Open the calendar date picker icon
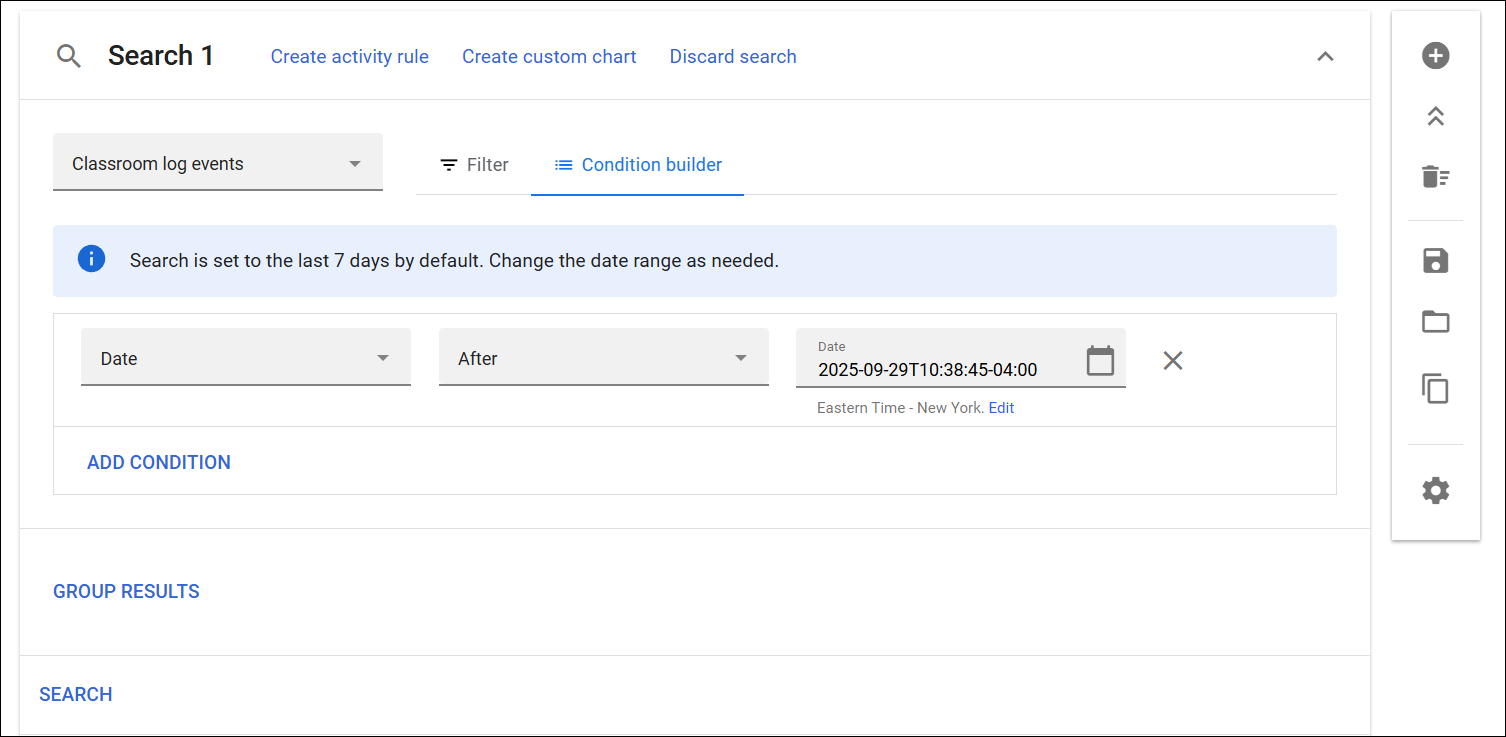1506x737 pixels. [1100, 360]
